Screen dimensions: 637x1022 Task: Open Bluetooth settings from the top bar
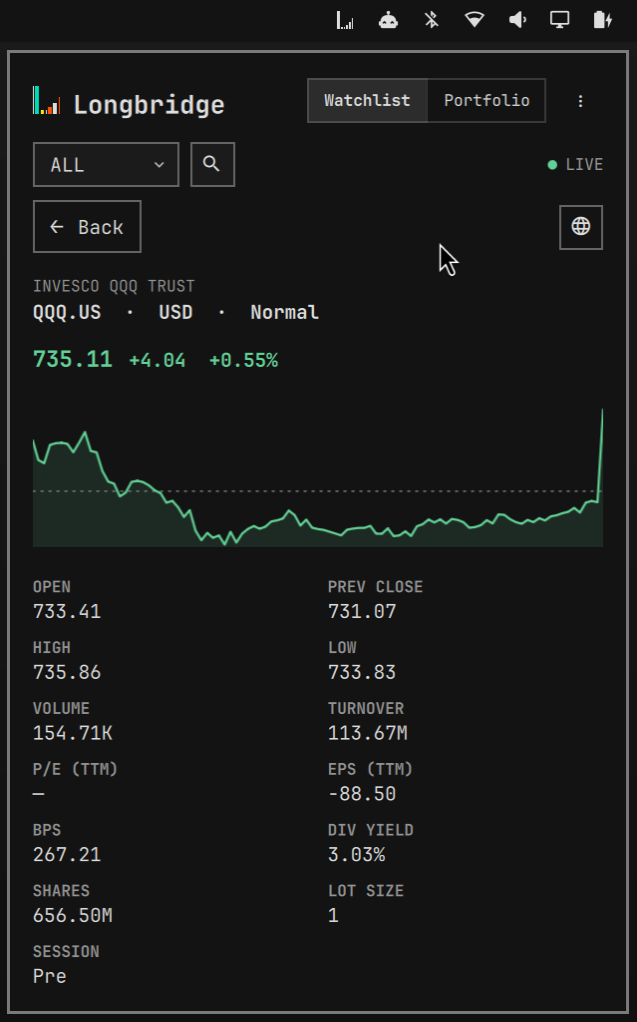click(431, 20)
